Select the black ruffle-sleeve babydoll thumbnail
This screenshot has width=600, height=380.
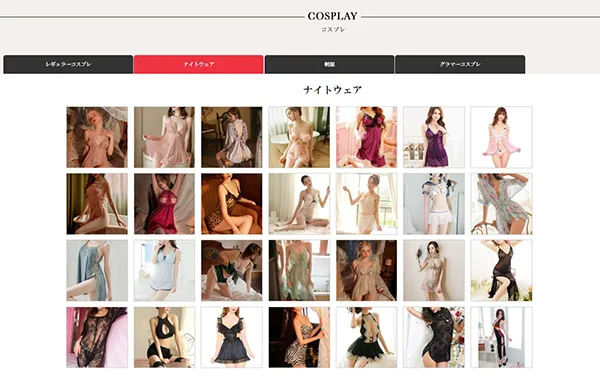[232, 338]
